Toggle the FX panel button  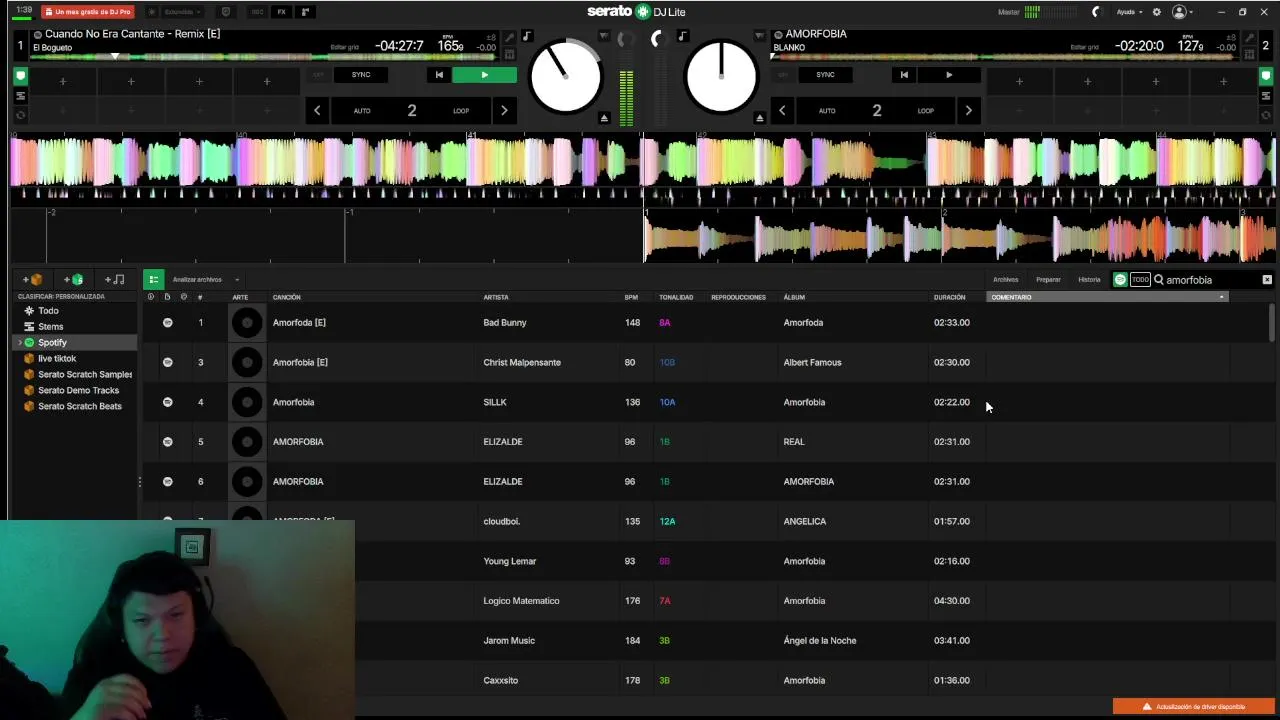click(x=281, y=12)
